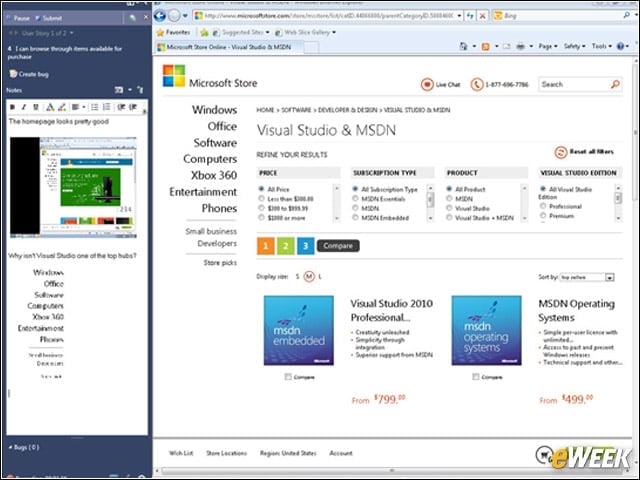Click the RSS feeds icon in command bar

tap(486, 47)
